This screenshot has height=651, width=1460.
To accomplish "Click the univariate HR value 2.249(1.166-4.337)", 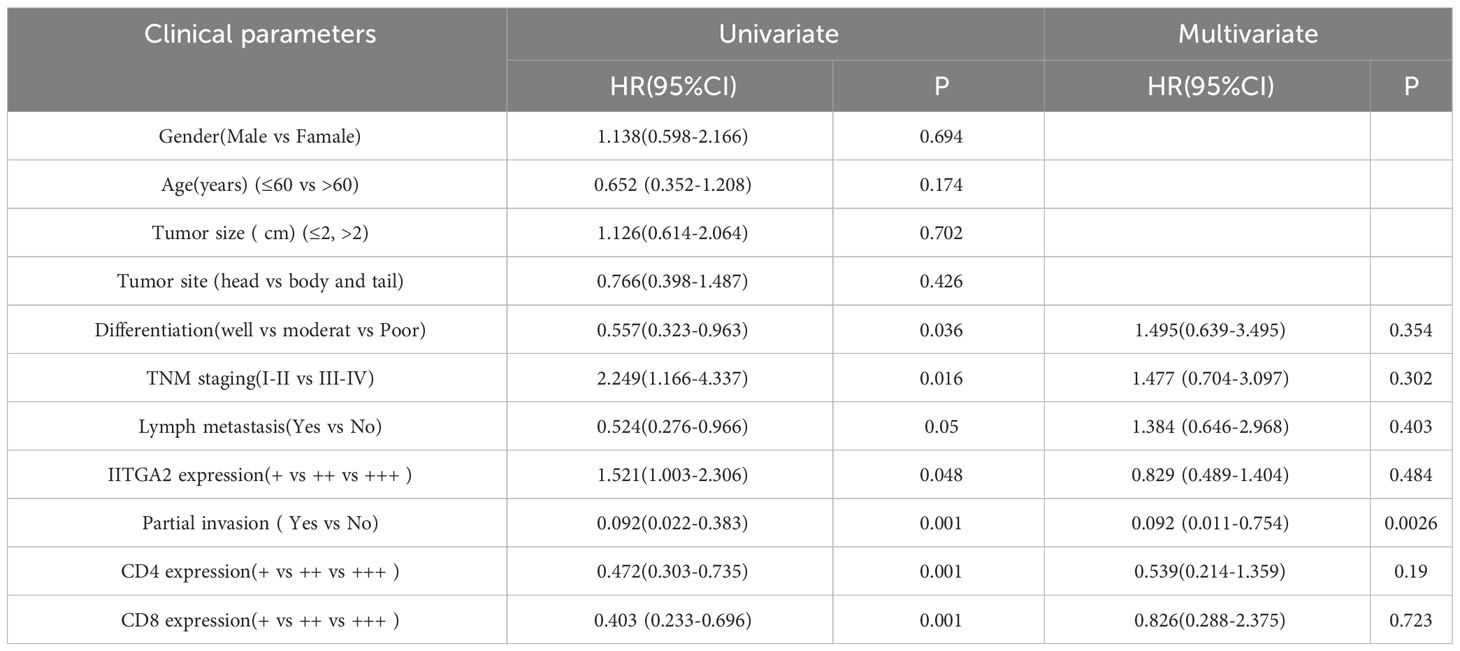I will coord(670,379).
